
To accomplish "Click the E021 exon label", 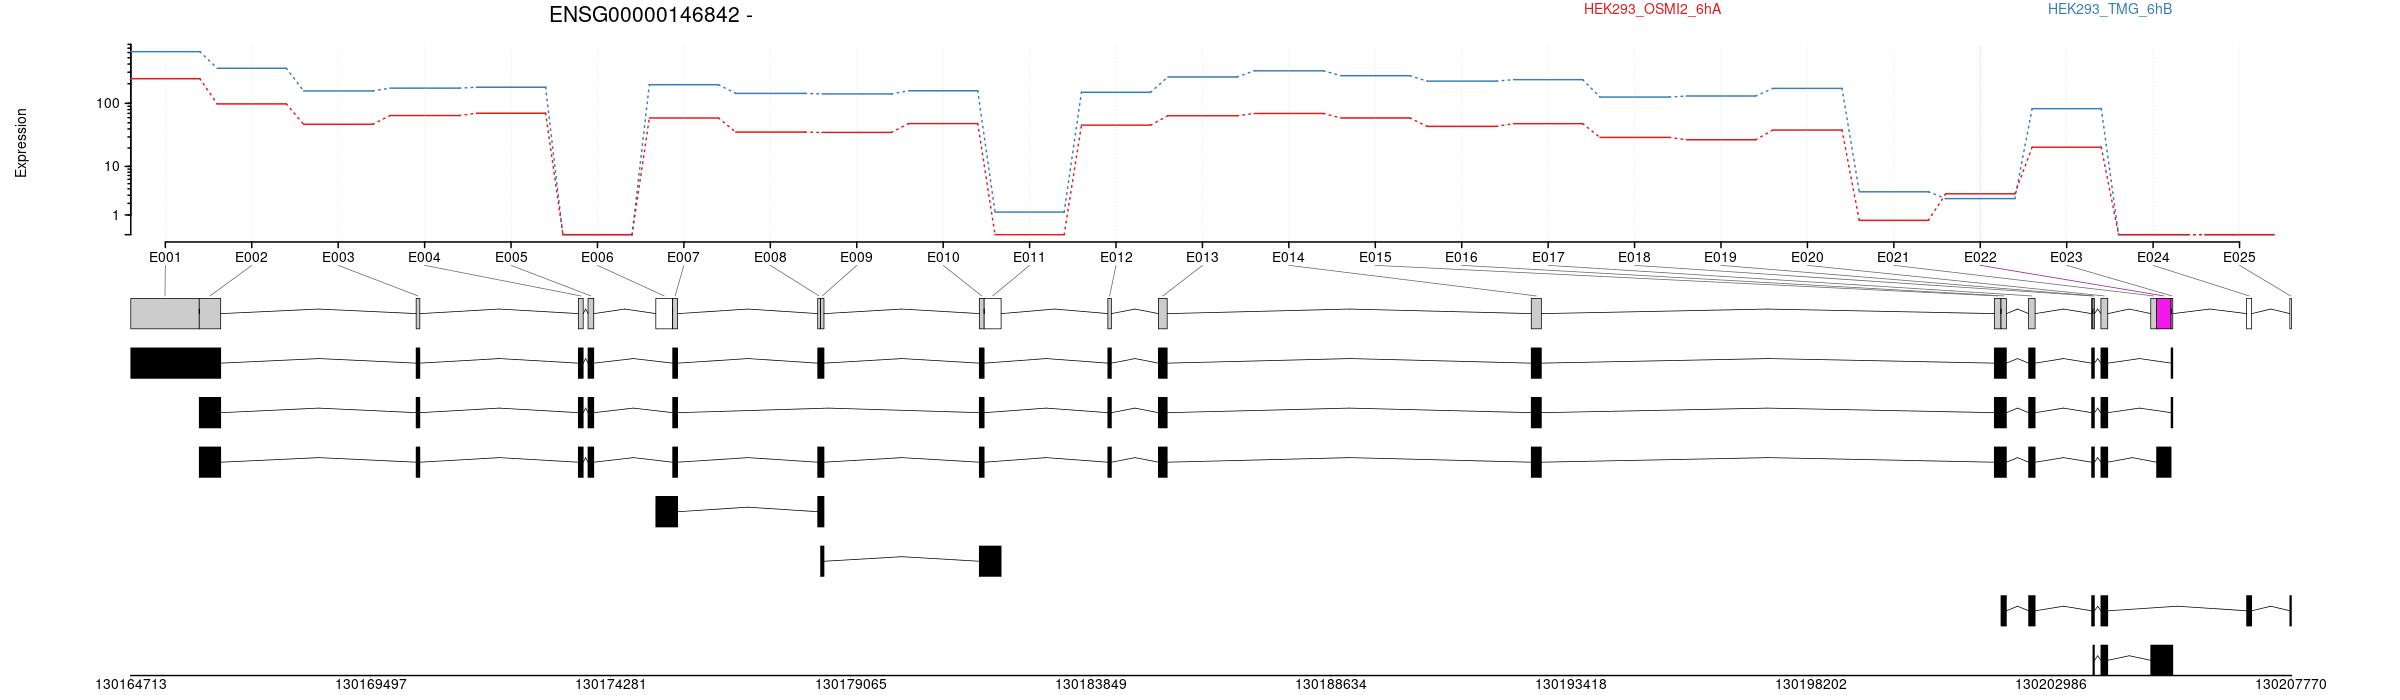I will [x=1893, y=257].
